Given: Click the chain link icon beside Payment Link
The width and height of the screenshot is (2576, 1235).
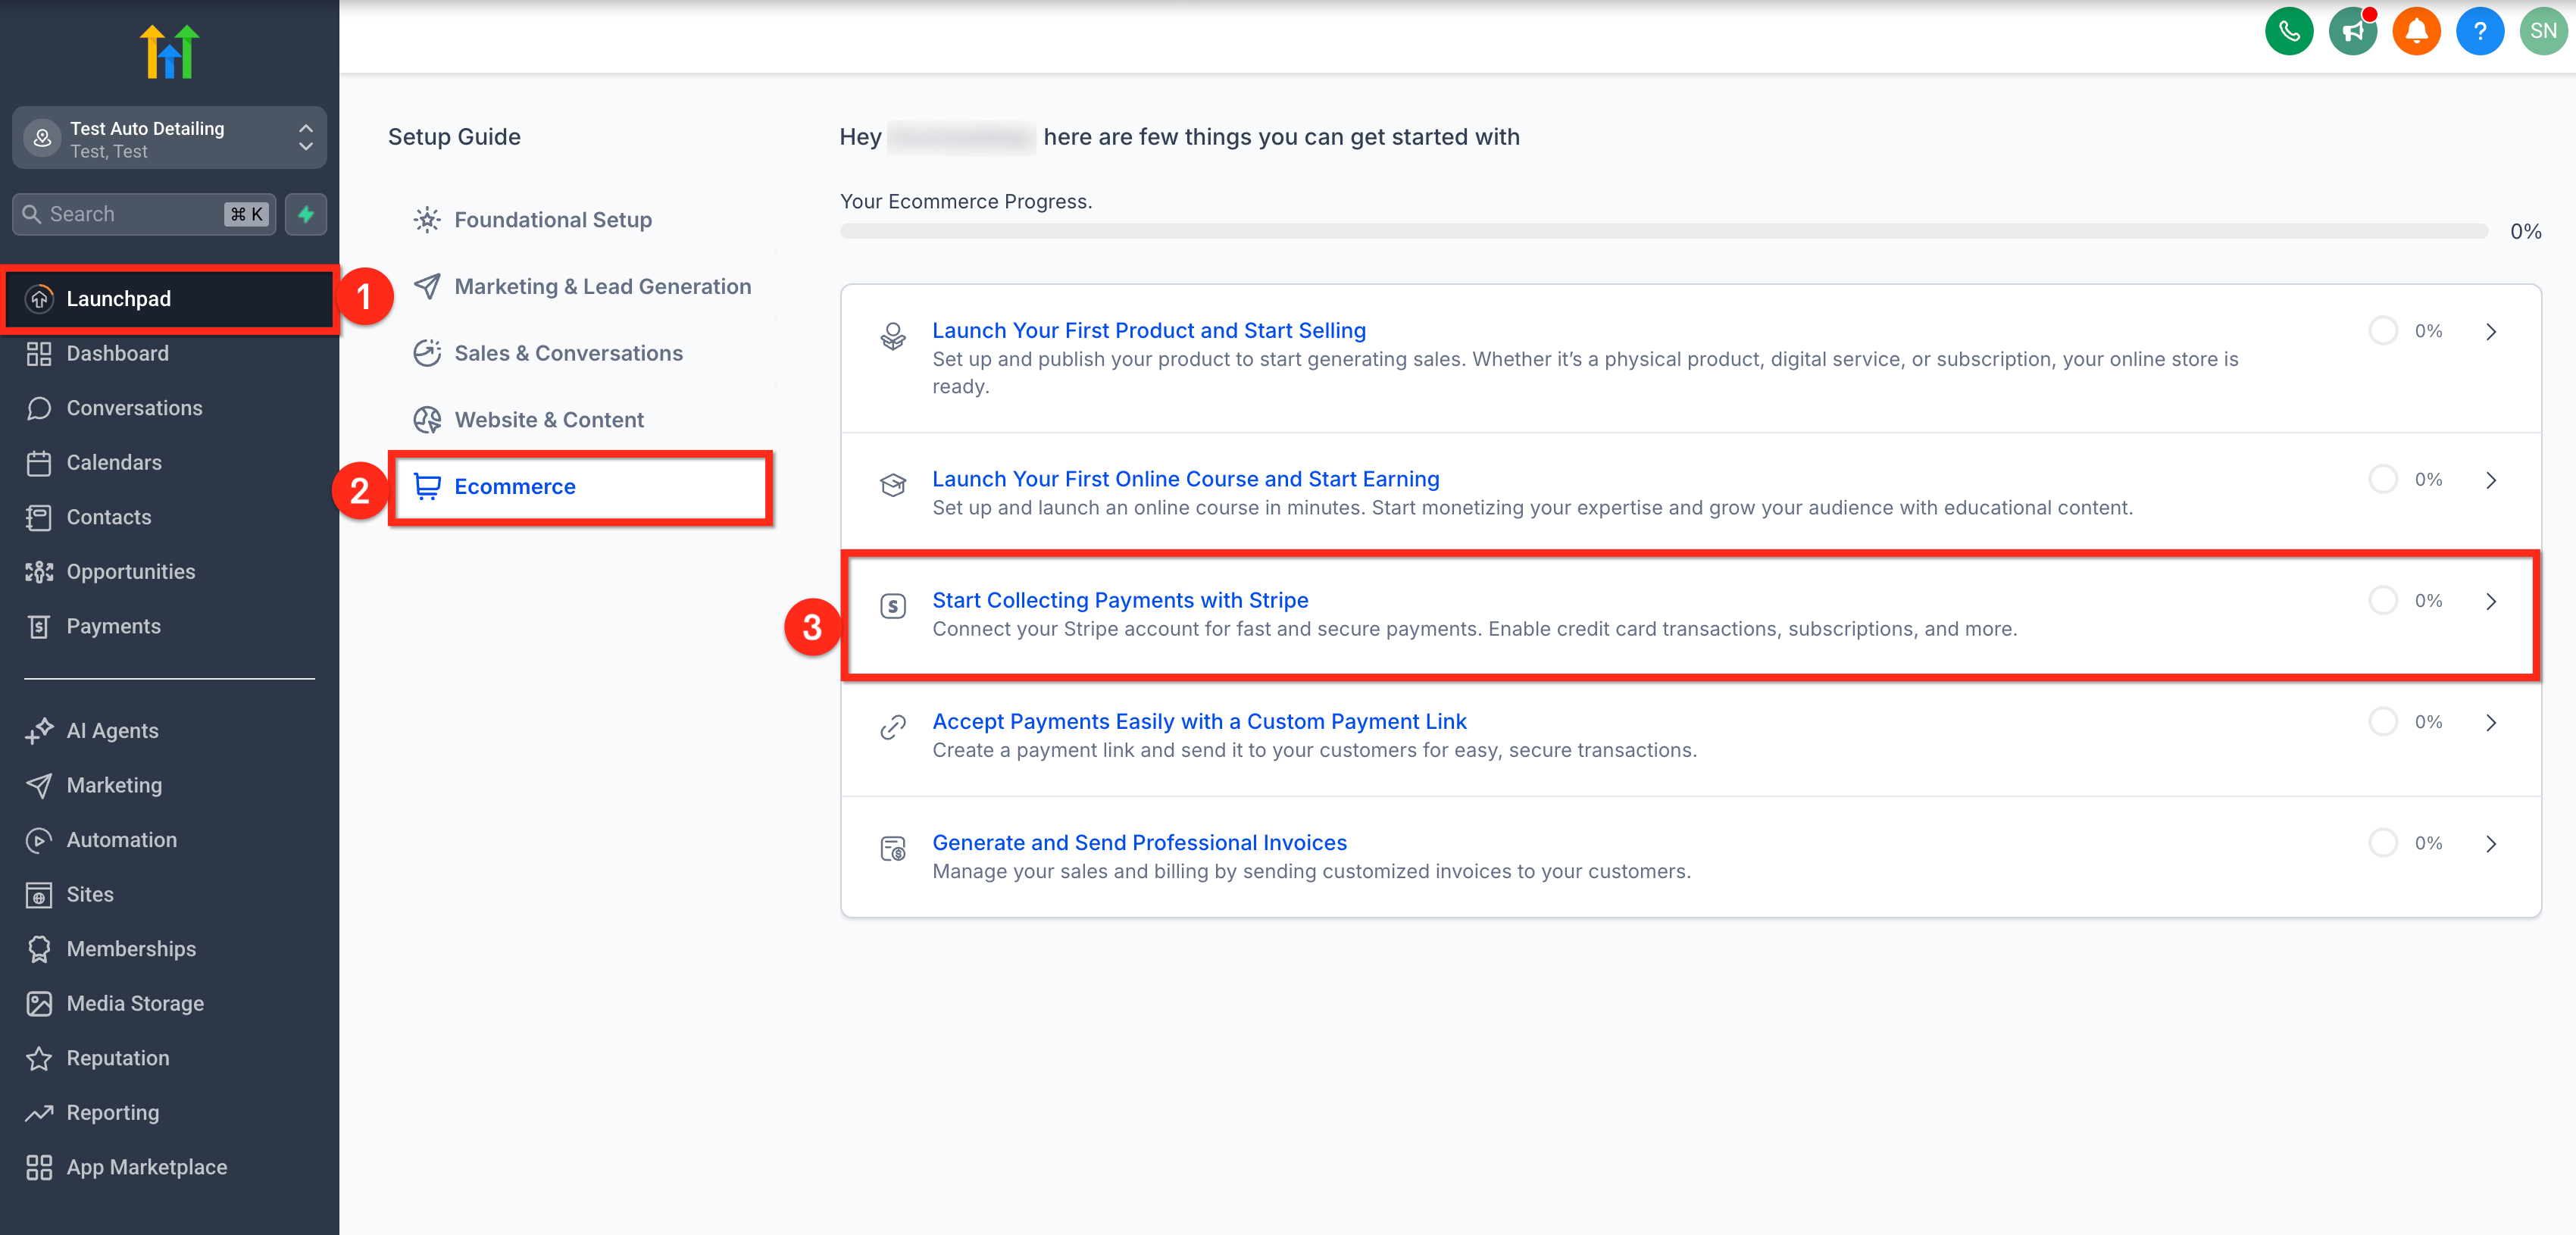Looking at the screenshot, I should point(893,727).
